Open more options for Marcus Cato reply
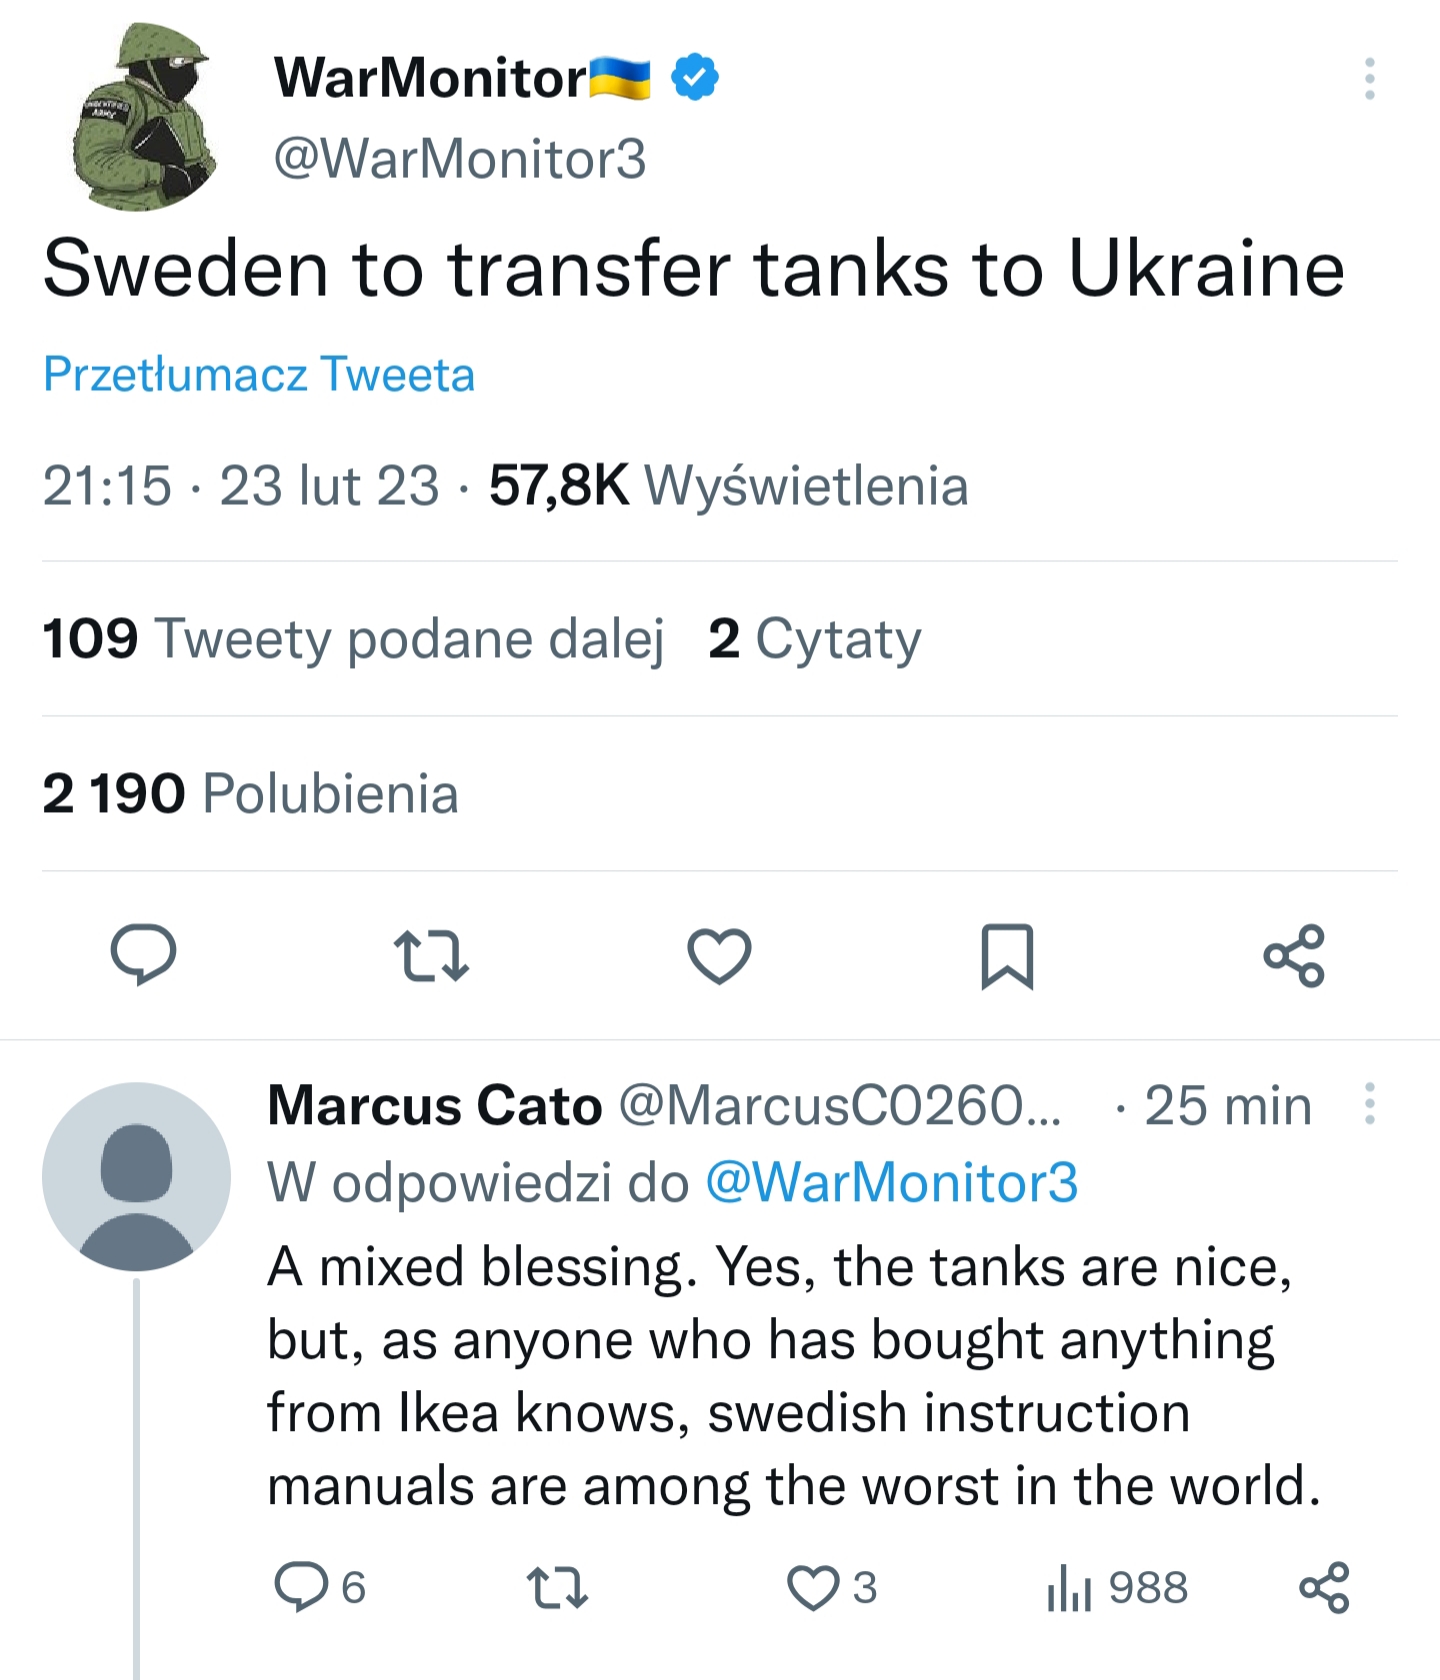The width and height of the screenshot is (1440, 1680). click(1369, 1104)
